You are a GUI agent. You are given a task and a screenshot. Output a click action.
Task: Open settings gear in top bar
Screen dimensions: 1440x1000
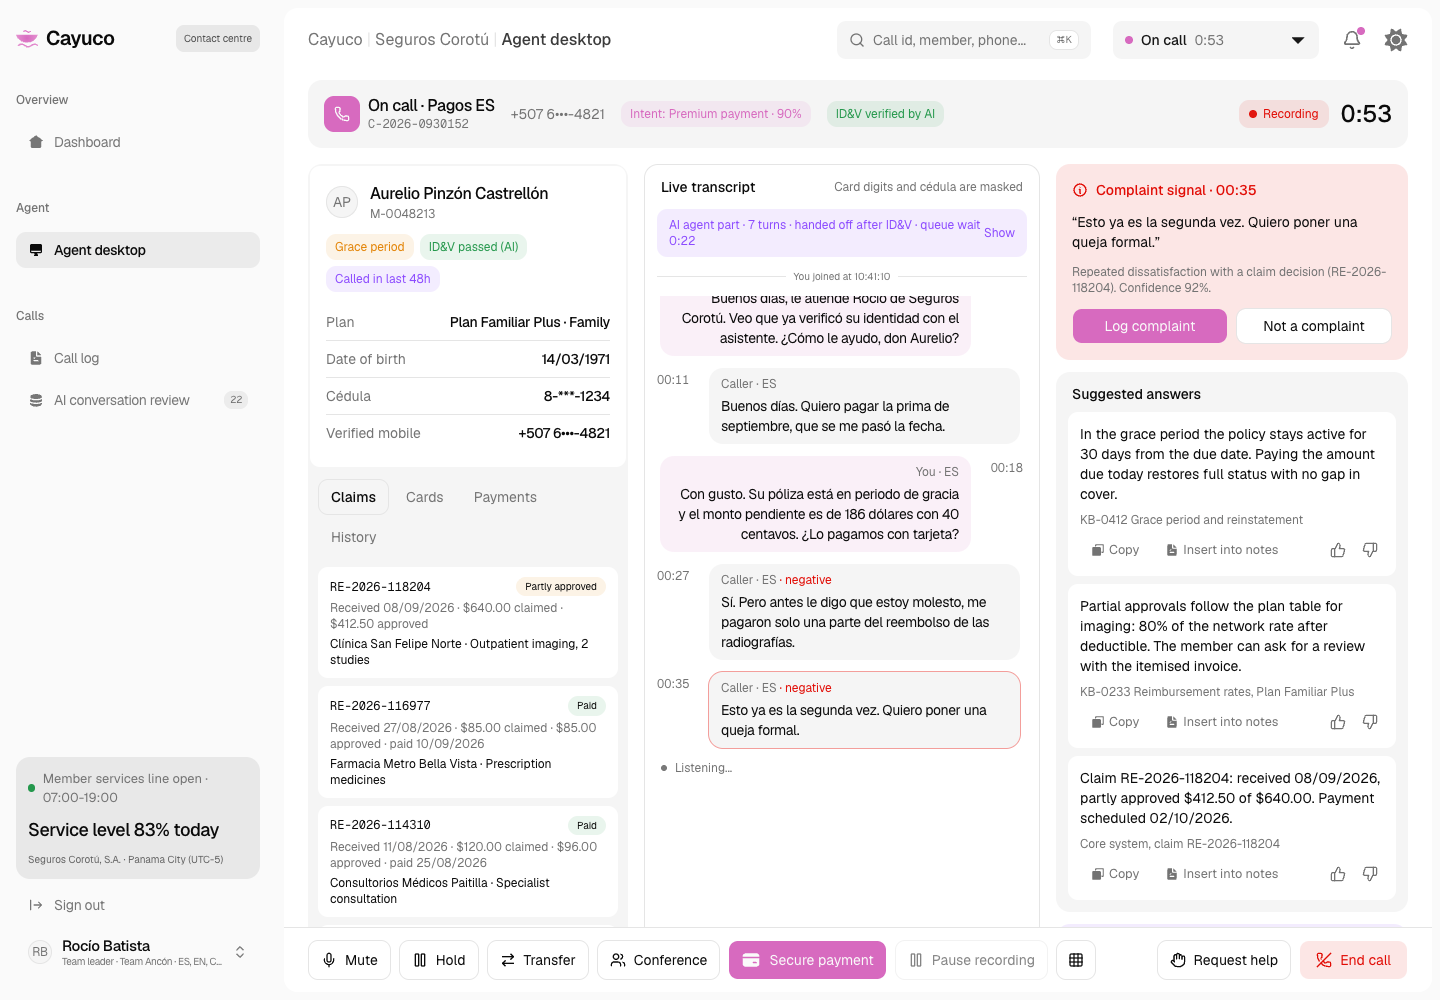(1396, 40)
